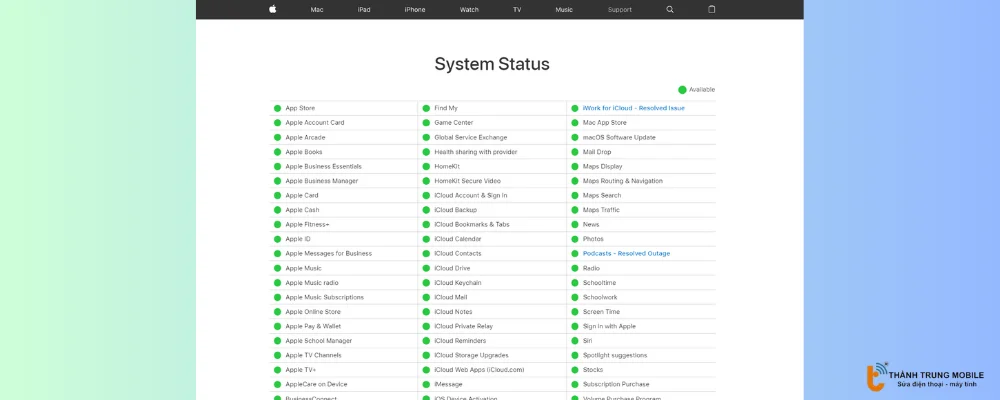
Task: Click status dot beside Apple Cash
Action: click(277, 209)
